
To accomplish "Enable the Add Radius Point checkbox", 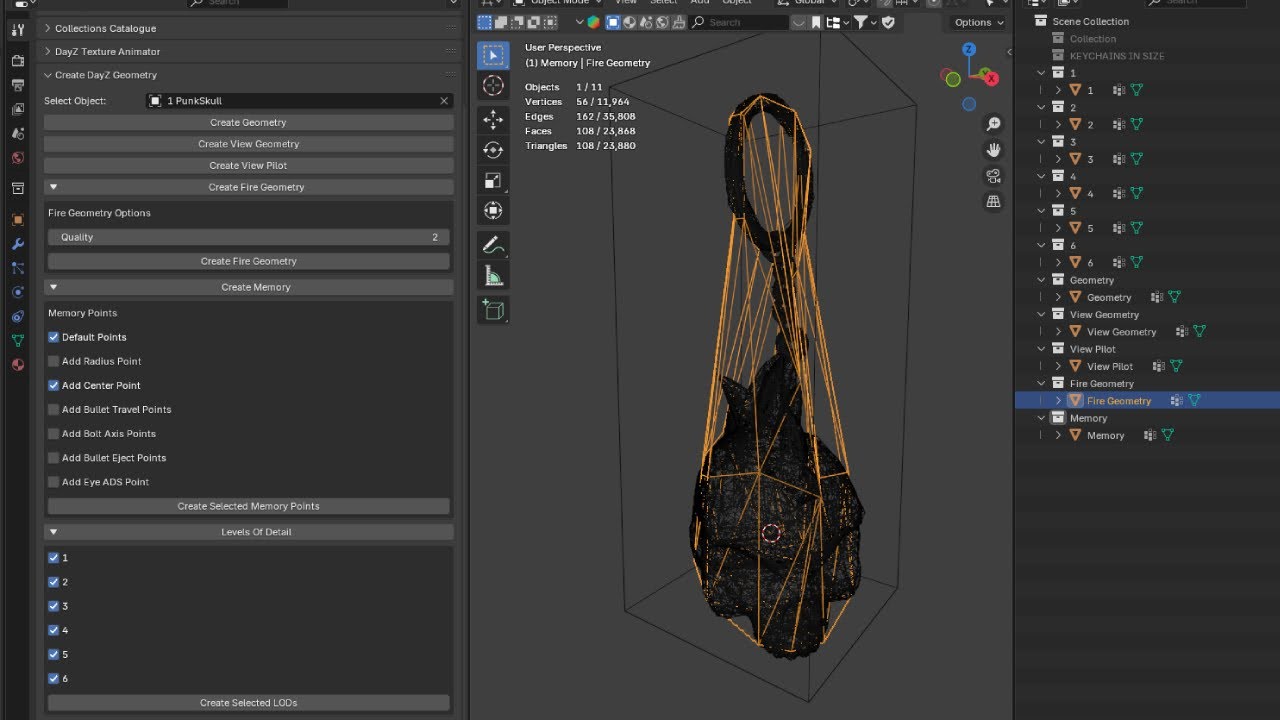I will 54,361.
